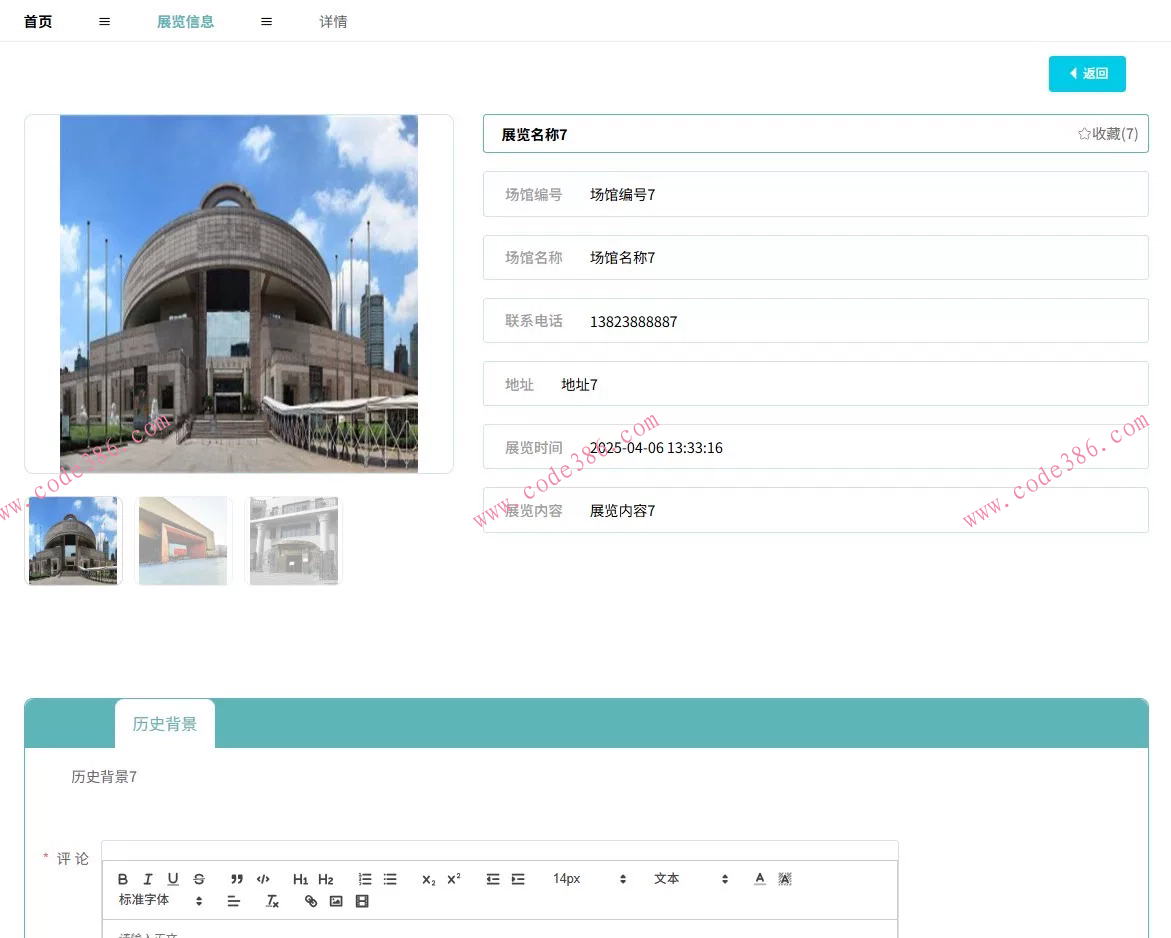
Task: Insert an image via the image icon
Action: click(337, 901)
